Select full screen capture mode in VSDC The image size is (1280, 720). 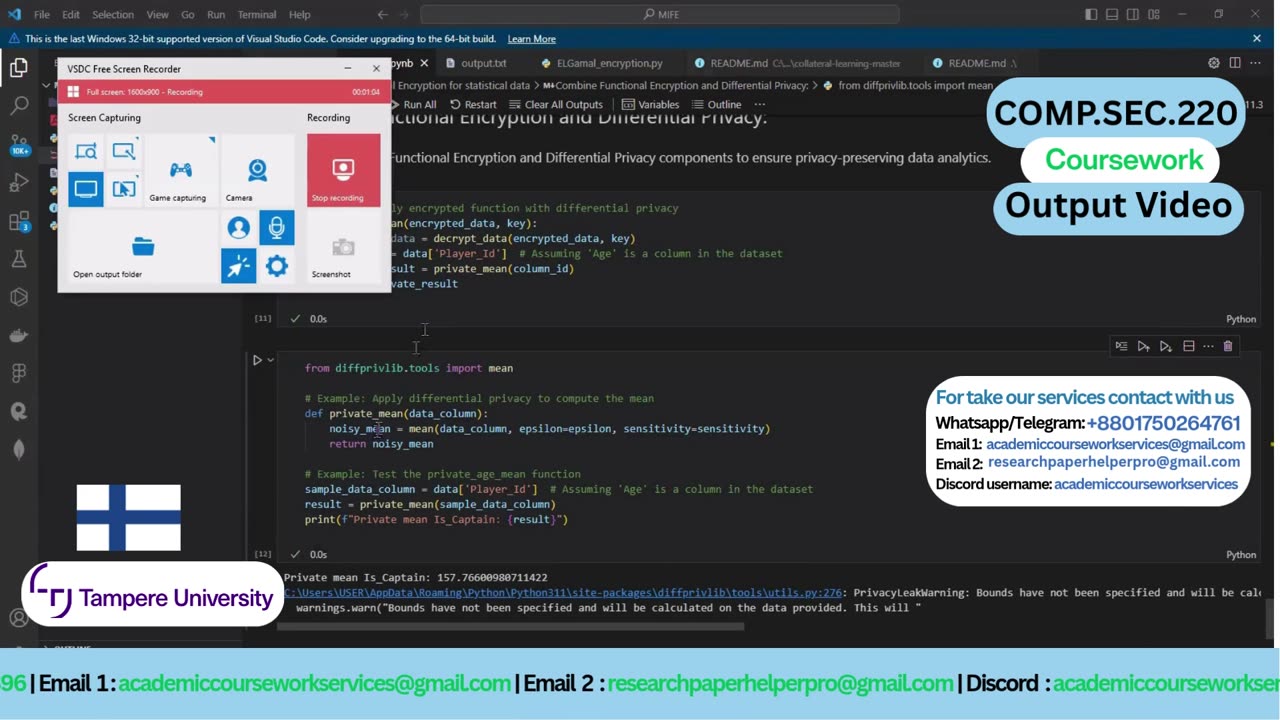click(x=86, y=189)
